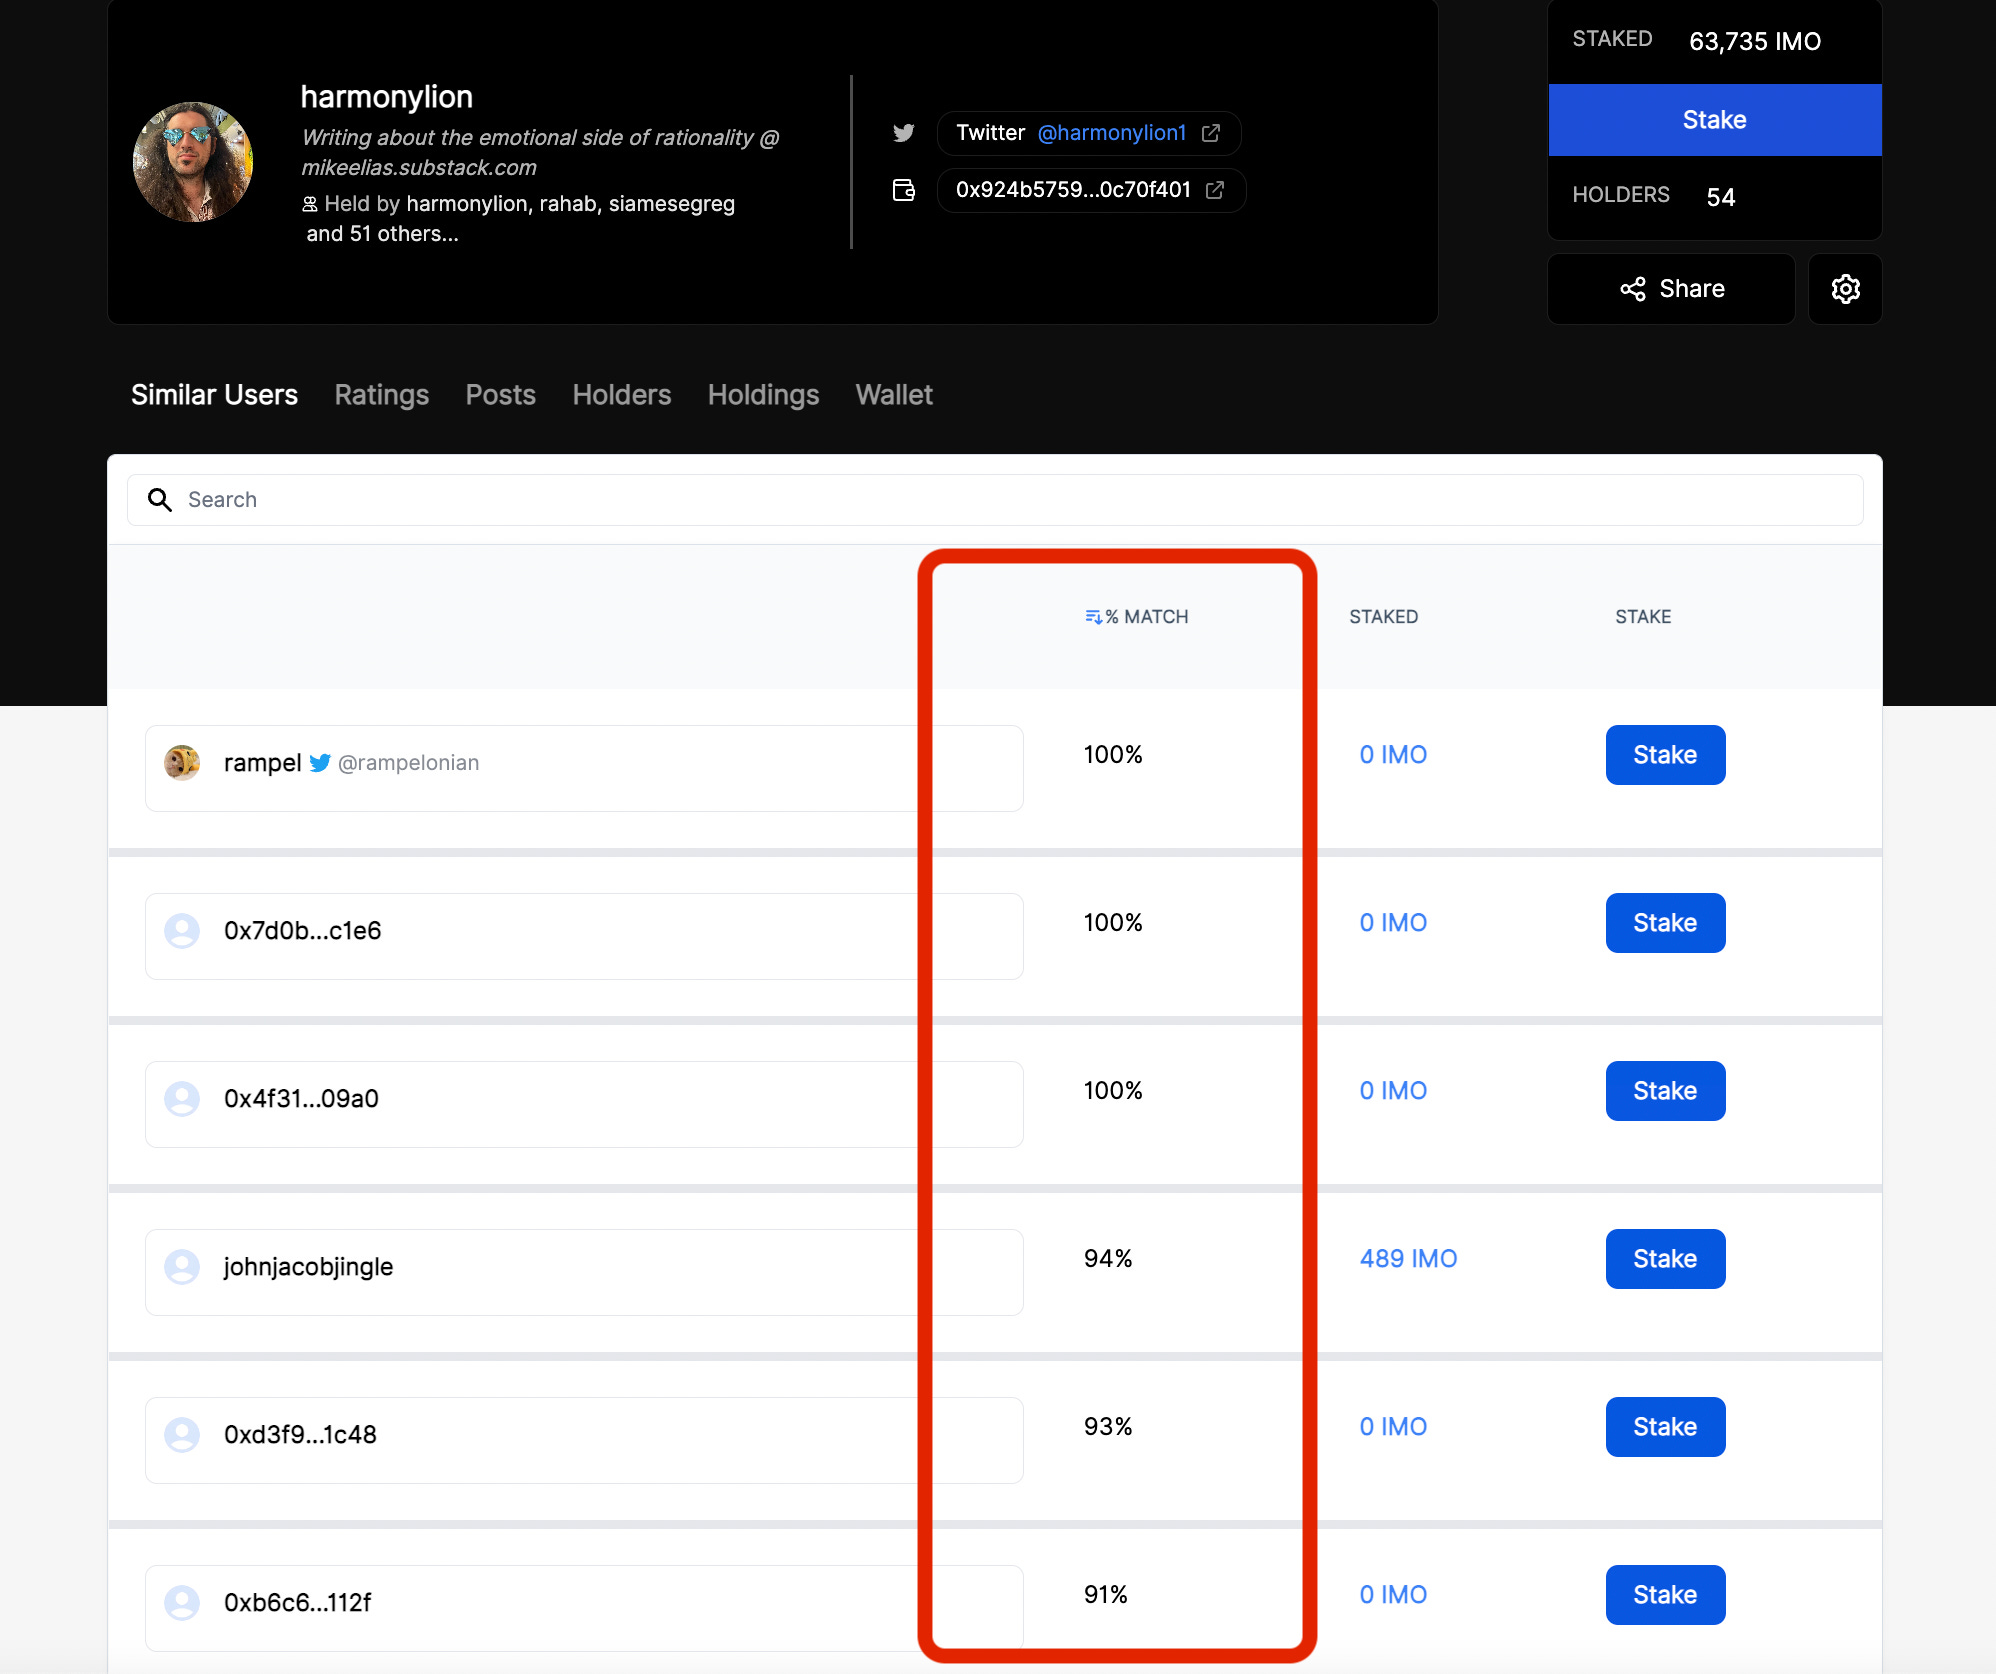The width and height of the screenshot is (1996, 1674).
Task: Click the Share button
Action: (x=1671, y=289)
